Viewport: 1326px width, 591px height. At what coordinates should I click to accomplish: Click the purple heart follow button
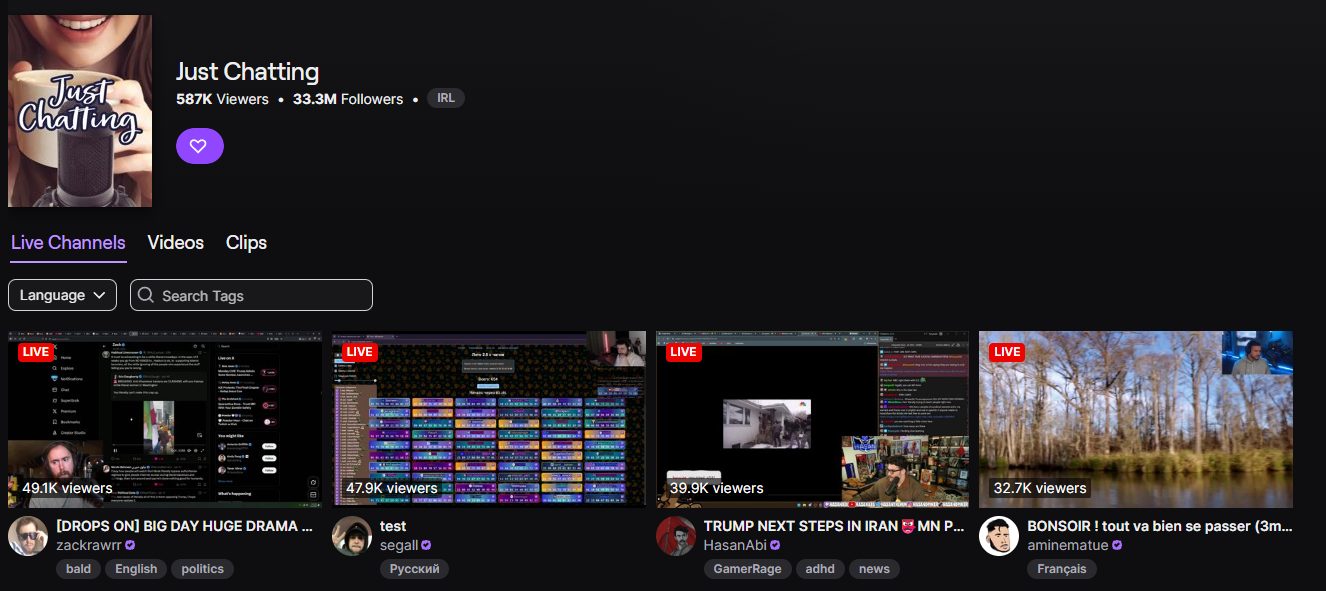[x=200, y=146]
